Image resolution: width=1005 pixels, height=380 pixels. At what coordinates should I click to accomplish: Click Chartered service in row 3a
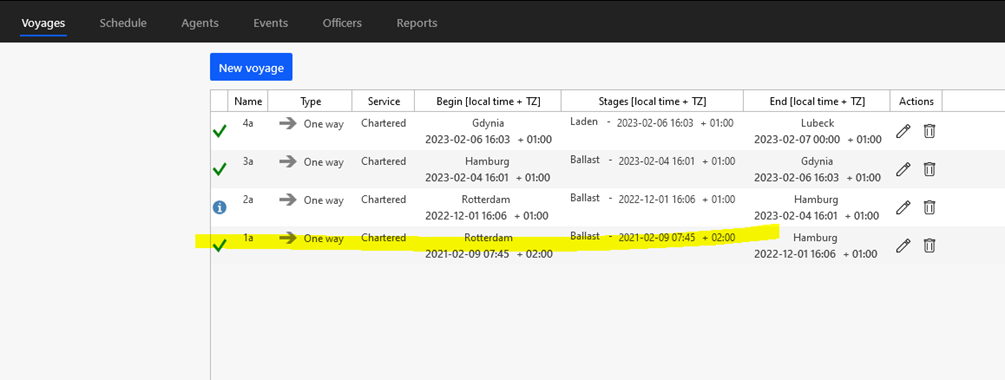point(383,161)
